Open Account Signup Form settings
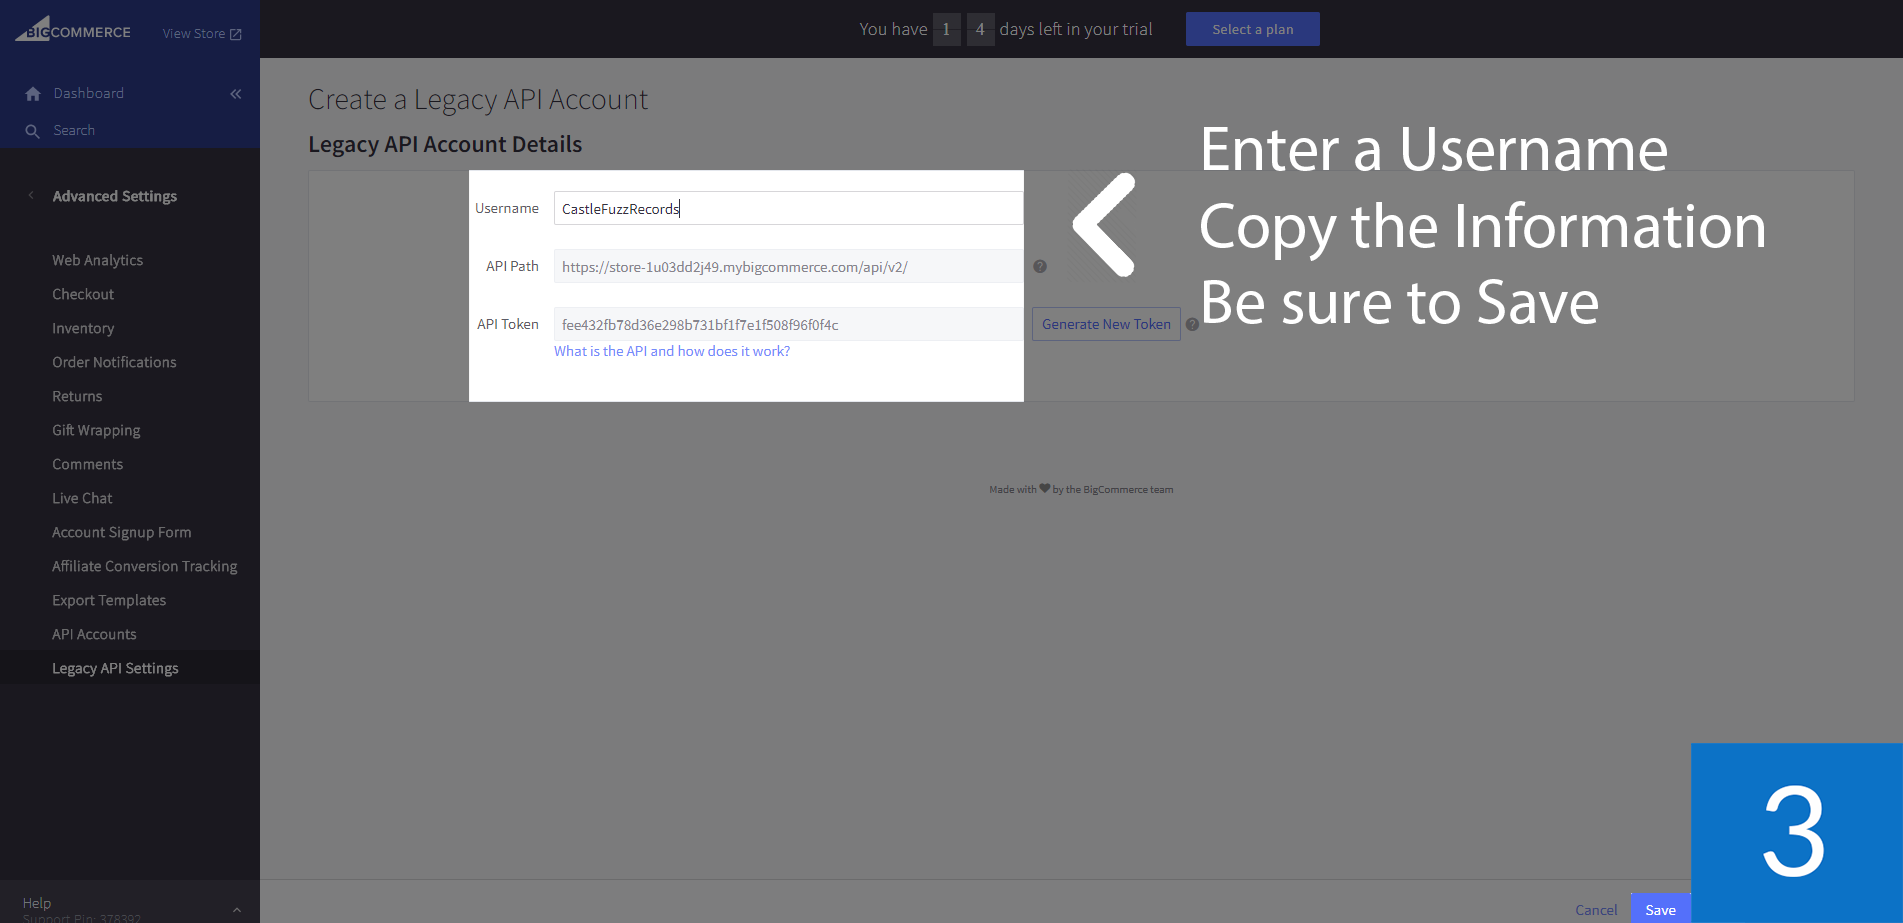The height and width of the screenshot is (923, 1903). [x=122, y=532]
